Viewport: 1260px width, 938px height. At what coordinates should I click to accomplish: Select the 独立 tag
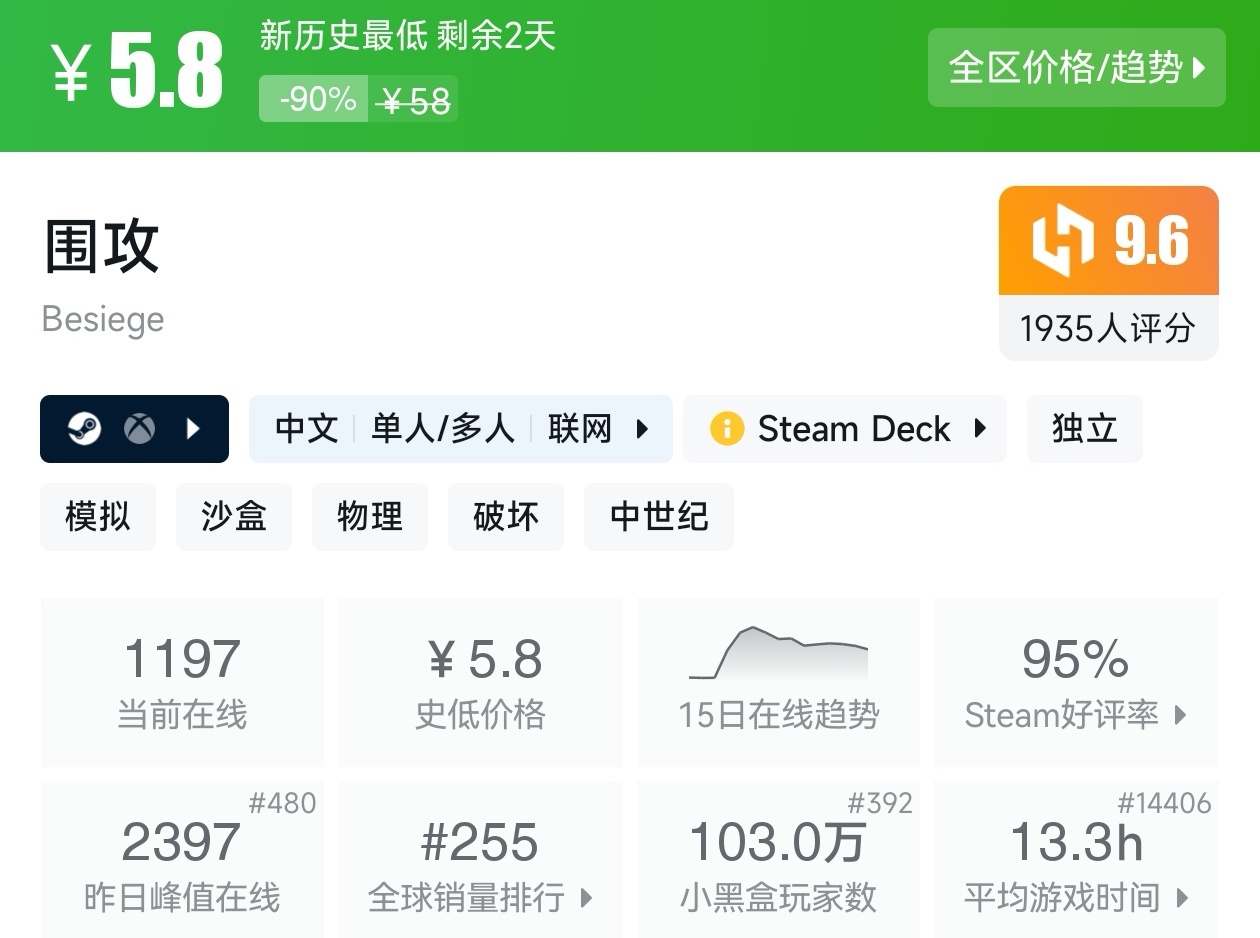[1084, 429]
